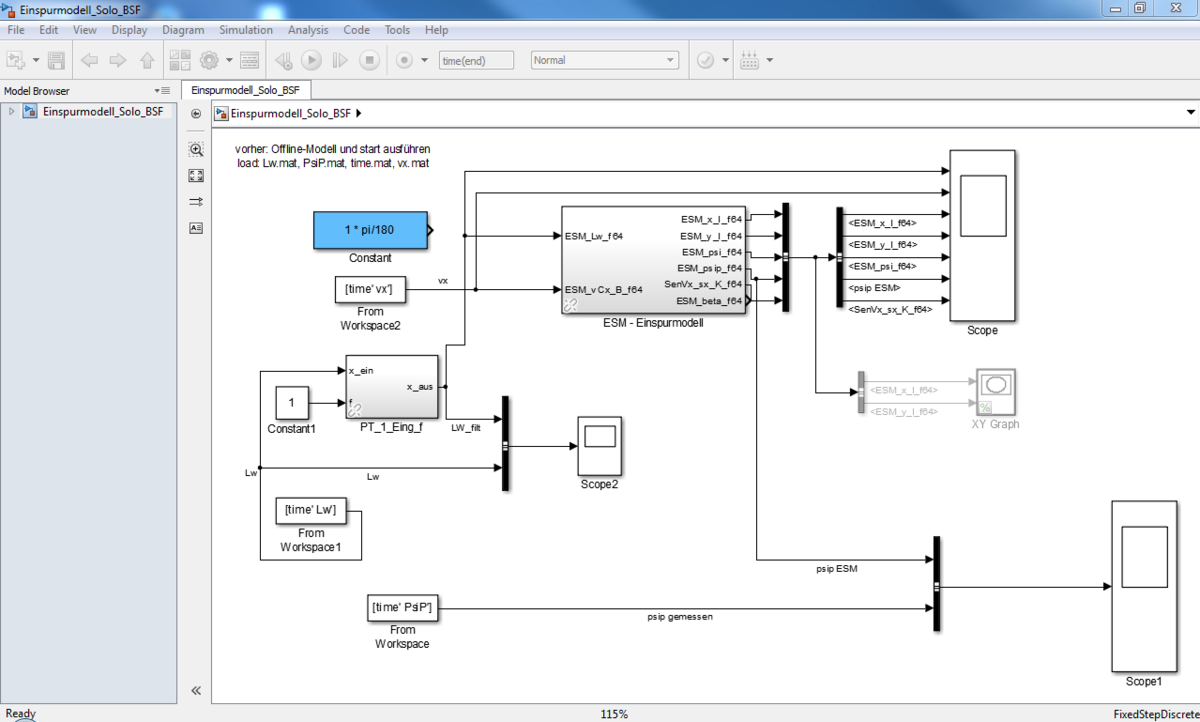
Task: Switch to the Einspurmodell_Solo_BSF model tab
Action: coord(245,90)
